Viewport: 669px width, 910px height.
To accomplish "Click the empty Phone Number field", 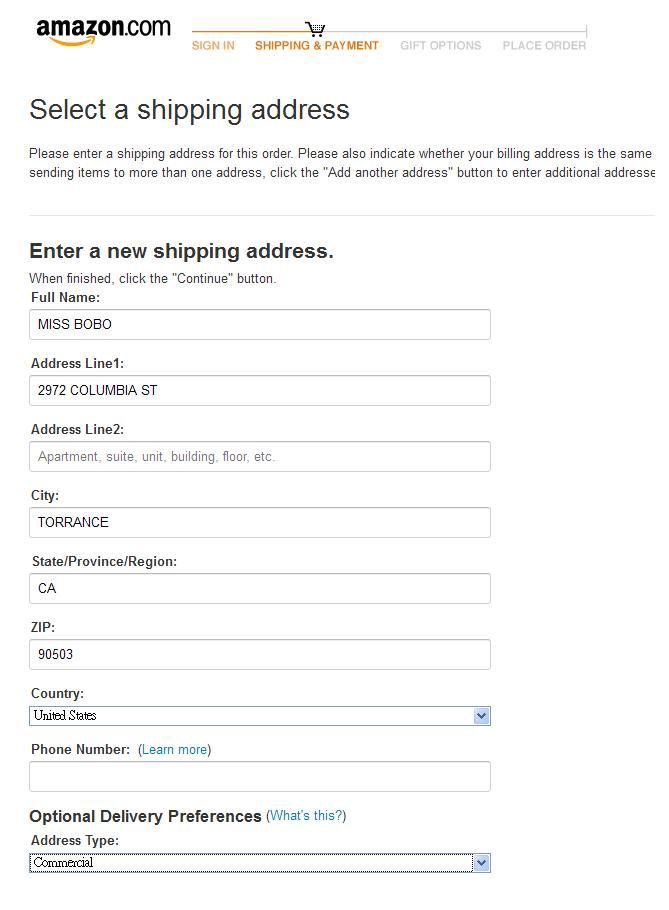I will coord(260,776).
